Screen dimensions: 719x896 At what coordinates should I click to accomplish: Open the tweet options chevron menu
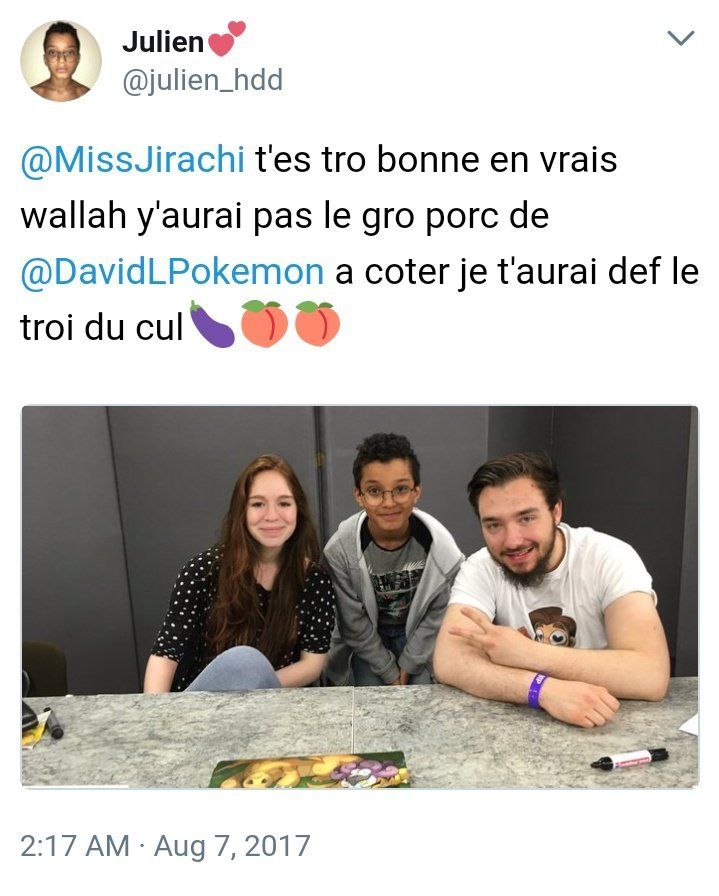(x=681, y=38)
